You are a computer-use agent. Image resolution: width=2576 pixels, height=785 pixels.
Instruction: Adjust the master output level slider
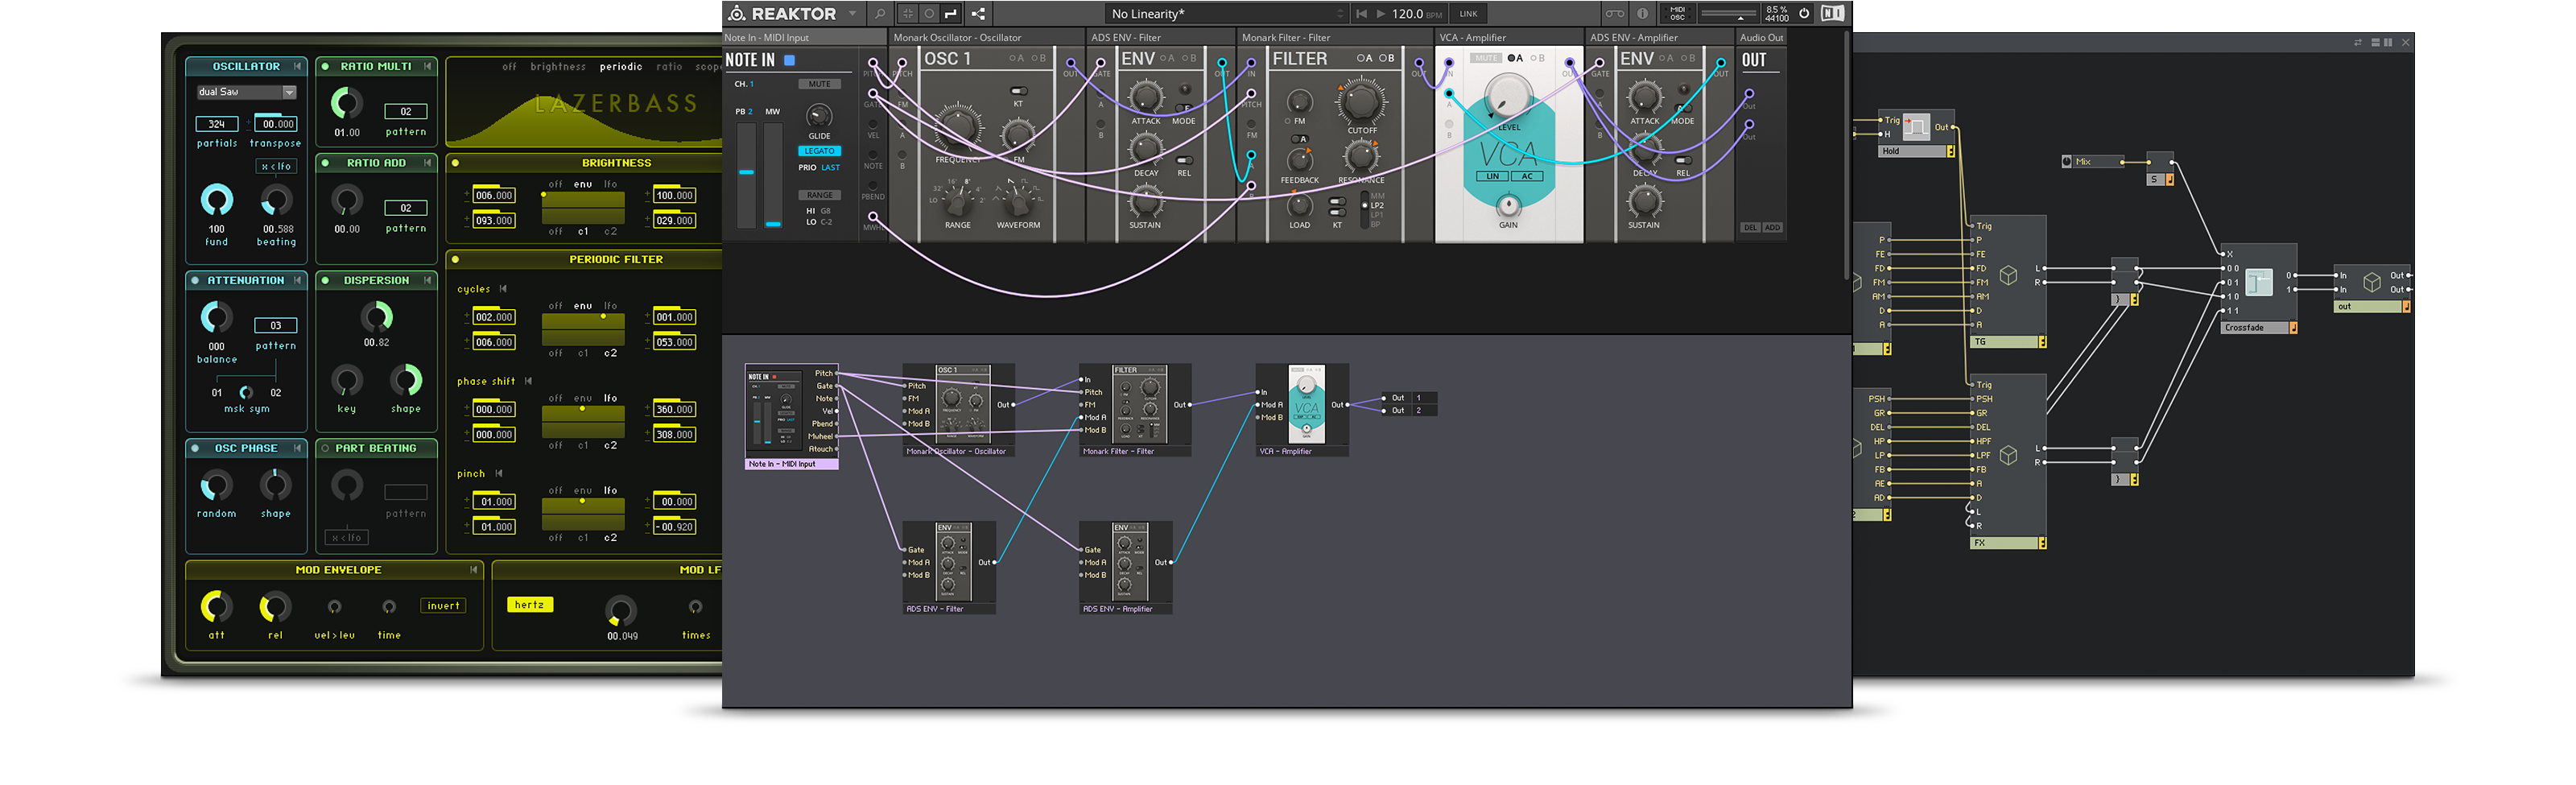[1728, 14]
